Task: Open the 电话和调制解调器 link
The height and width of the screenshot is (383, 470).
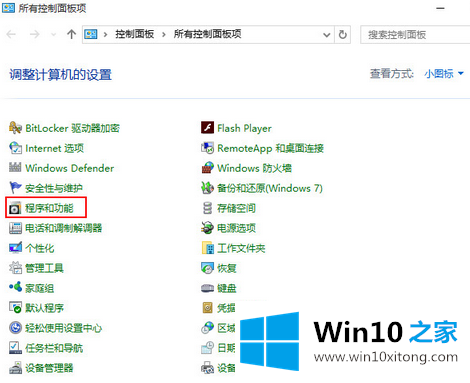Action: click(x=63, y=228)
